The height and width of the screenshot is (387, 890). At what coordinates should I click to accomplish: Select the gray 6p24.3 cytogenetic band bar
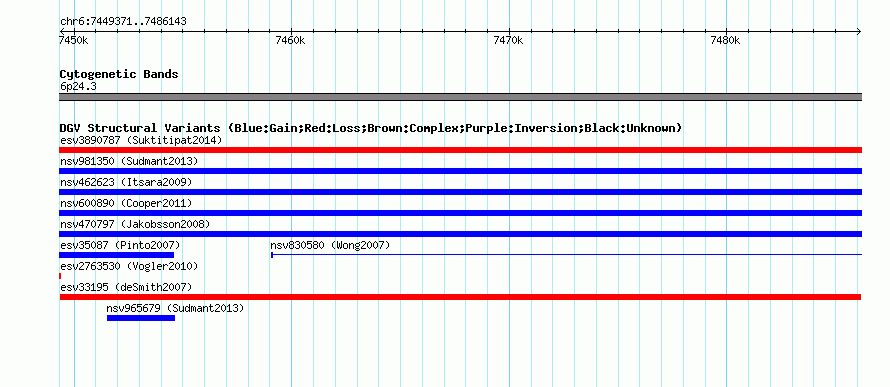point(460,97)
